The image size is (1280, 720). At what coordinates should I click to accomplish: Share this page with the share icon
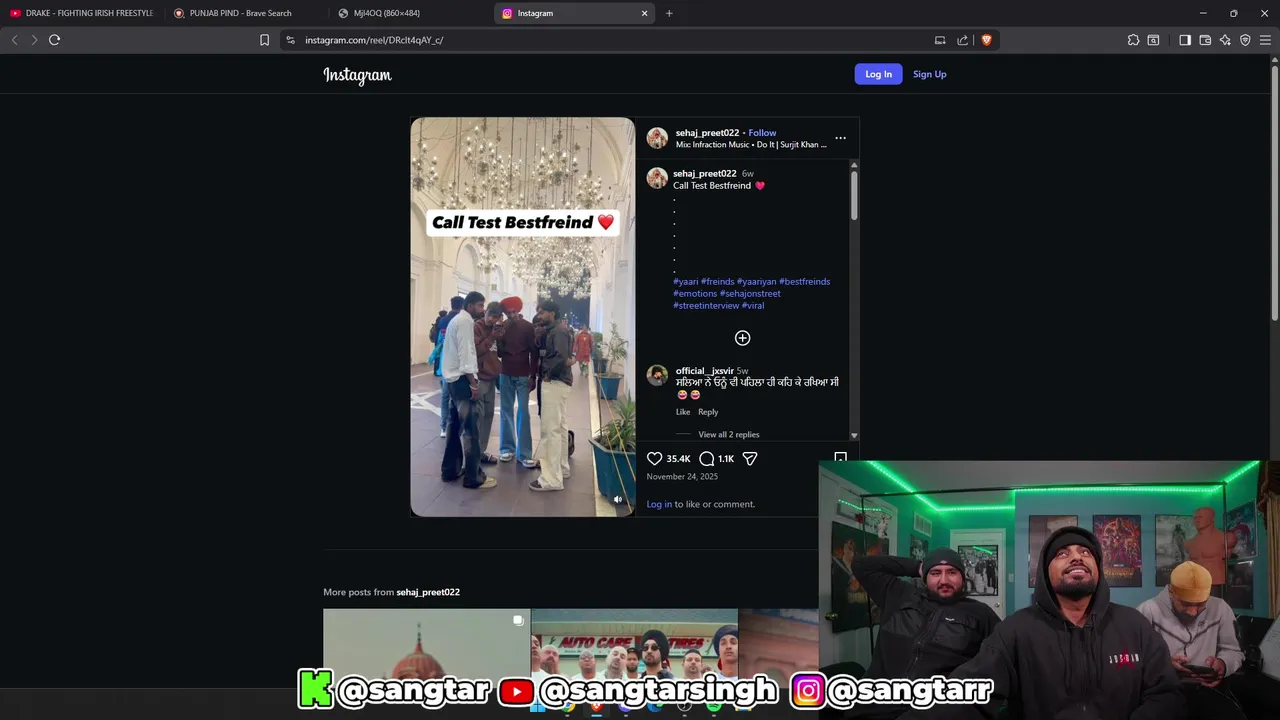point(962,40)
